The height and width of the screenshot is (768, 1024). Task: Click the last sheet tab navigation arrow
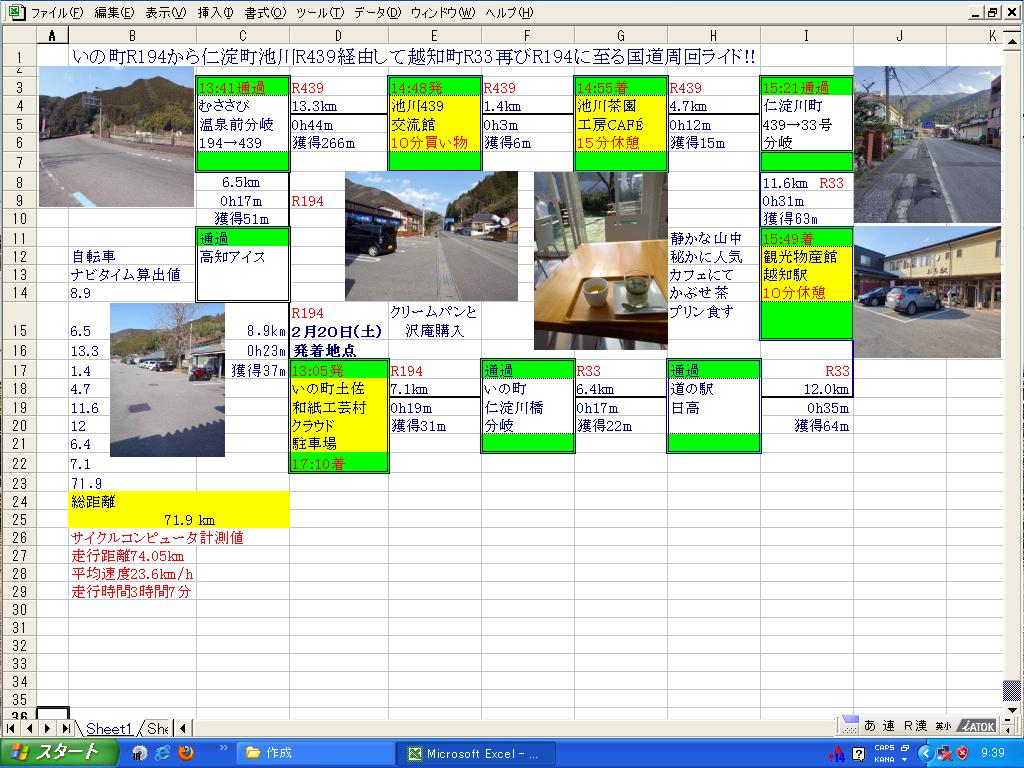point(65,729)
